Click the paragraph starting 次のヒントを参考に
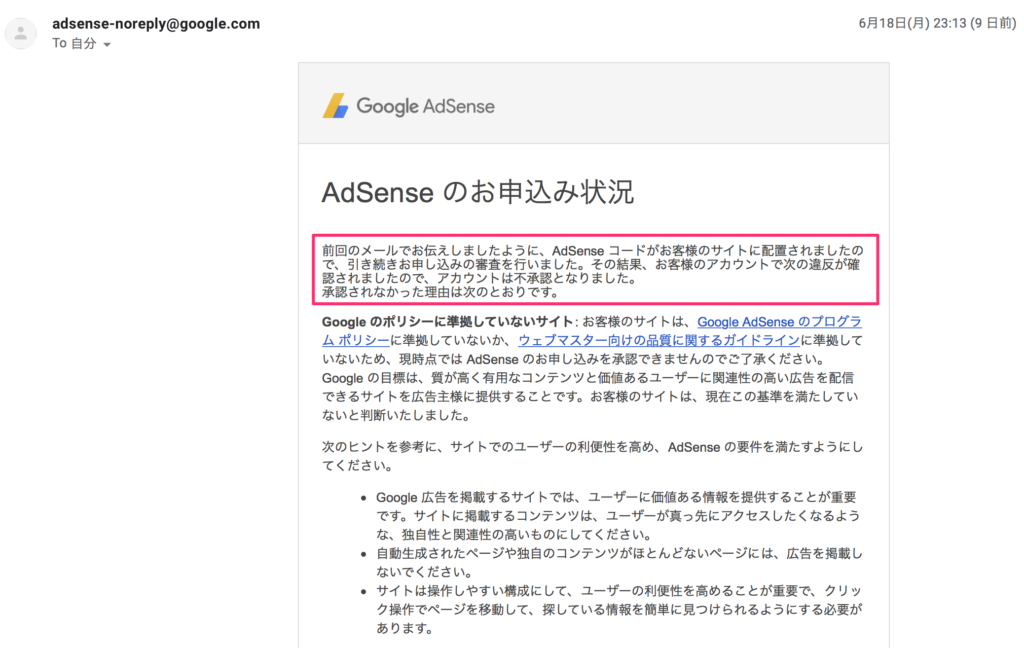 [592, 456]
